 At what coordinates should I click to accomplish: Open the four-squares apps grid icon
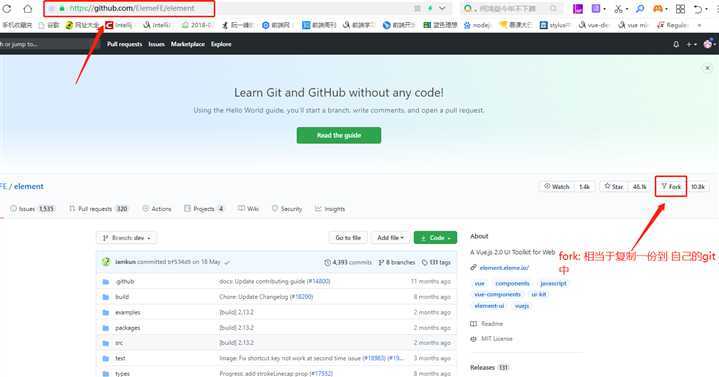pos(680,9)
